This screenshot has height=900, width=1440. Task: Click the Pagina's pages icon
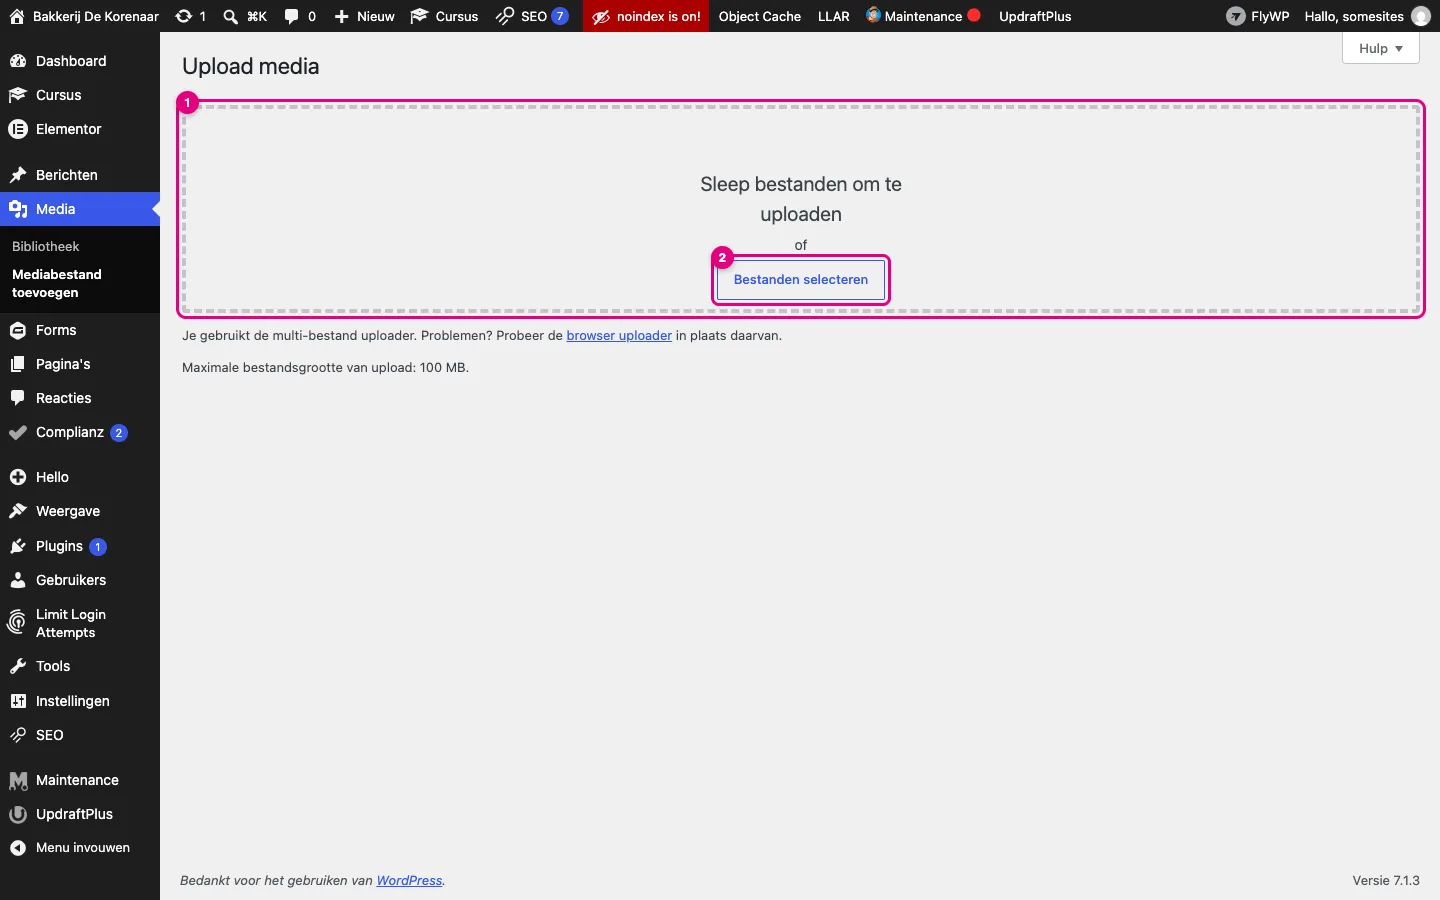click(18, 364)
